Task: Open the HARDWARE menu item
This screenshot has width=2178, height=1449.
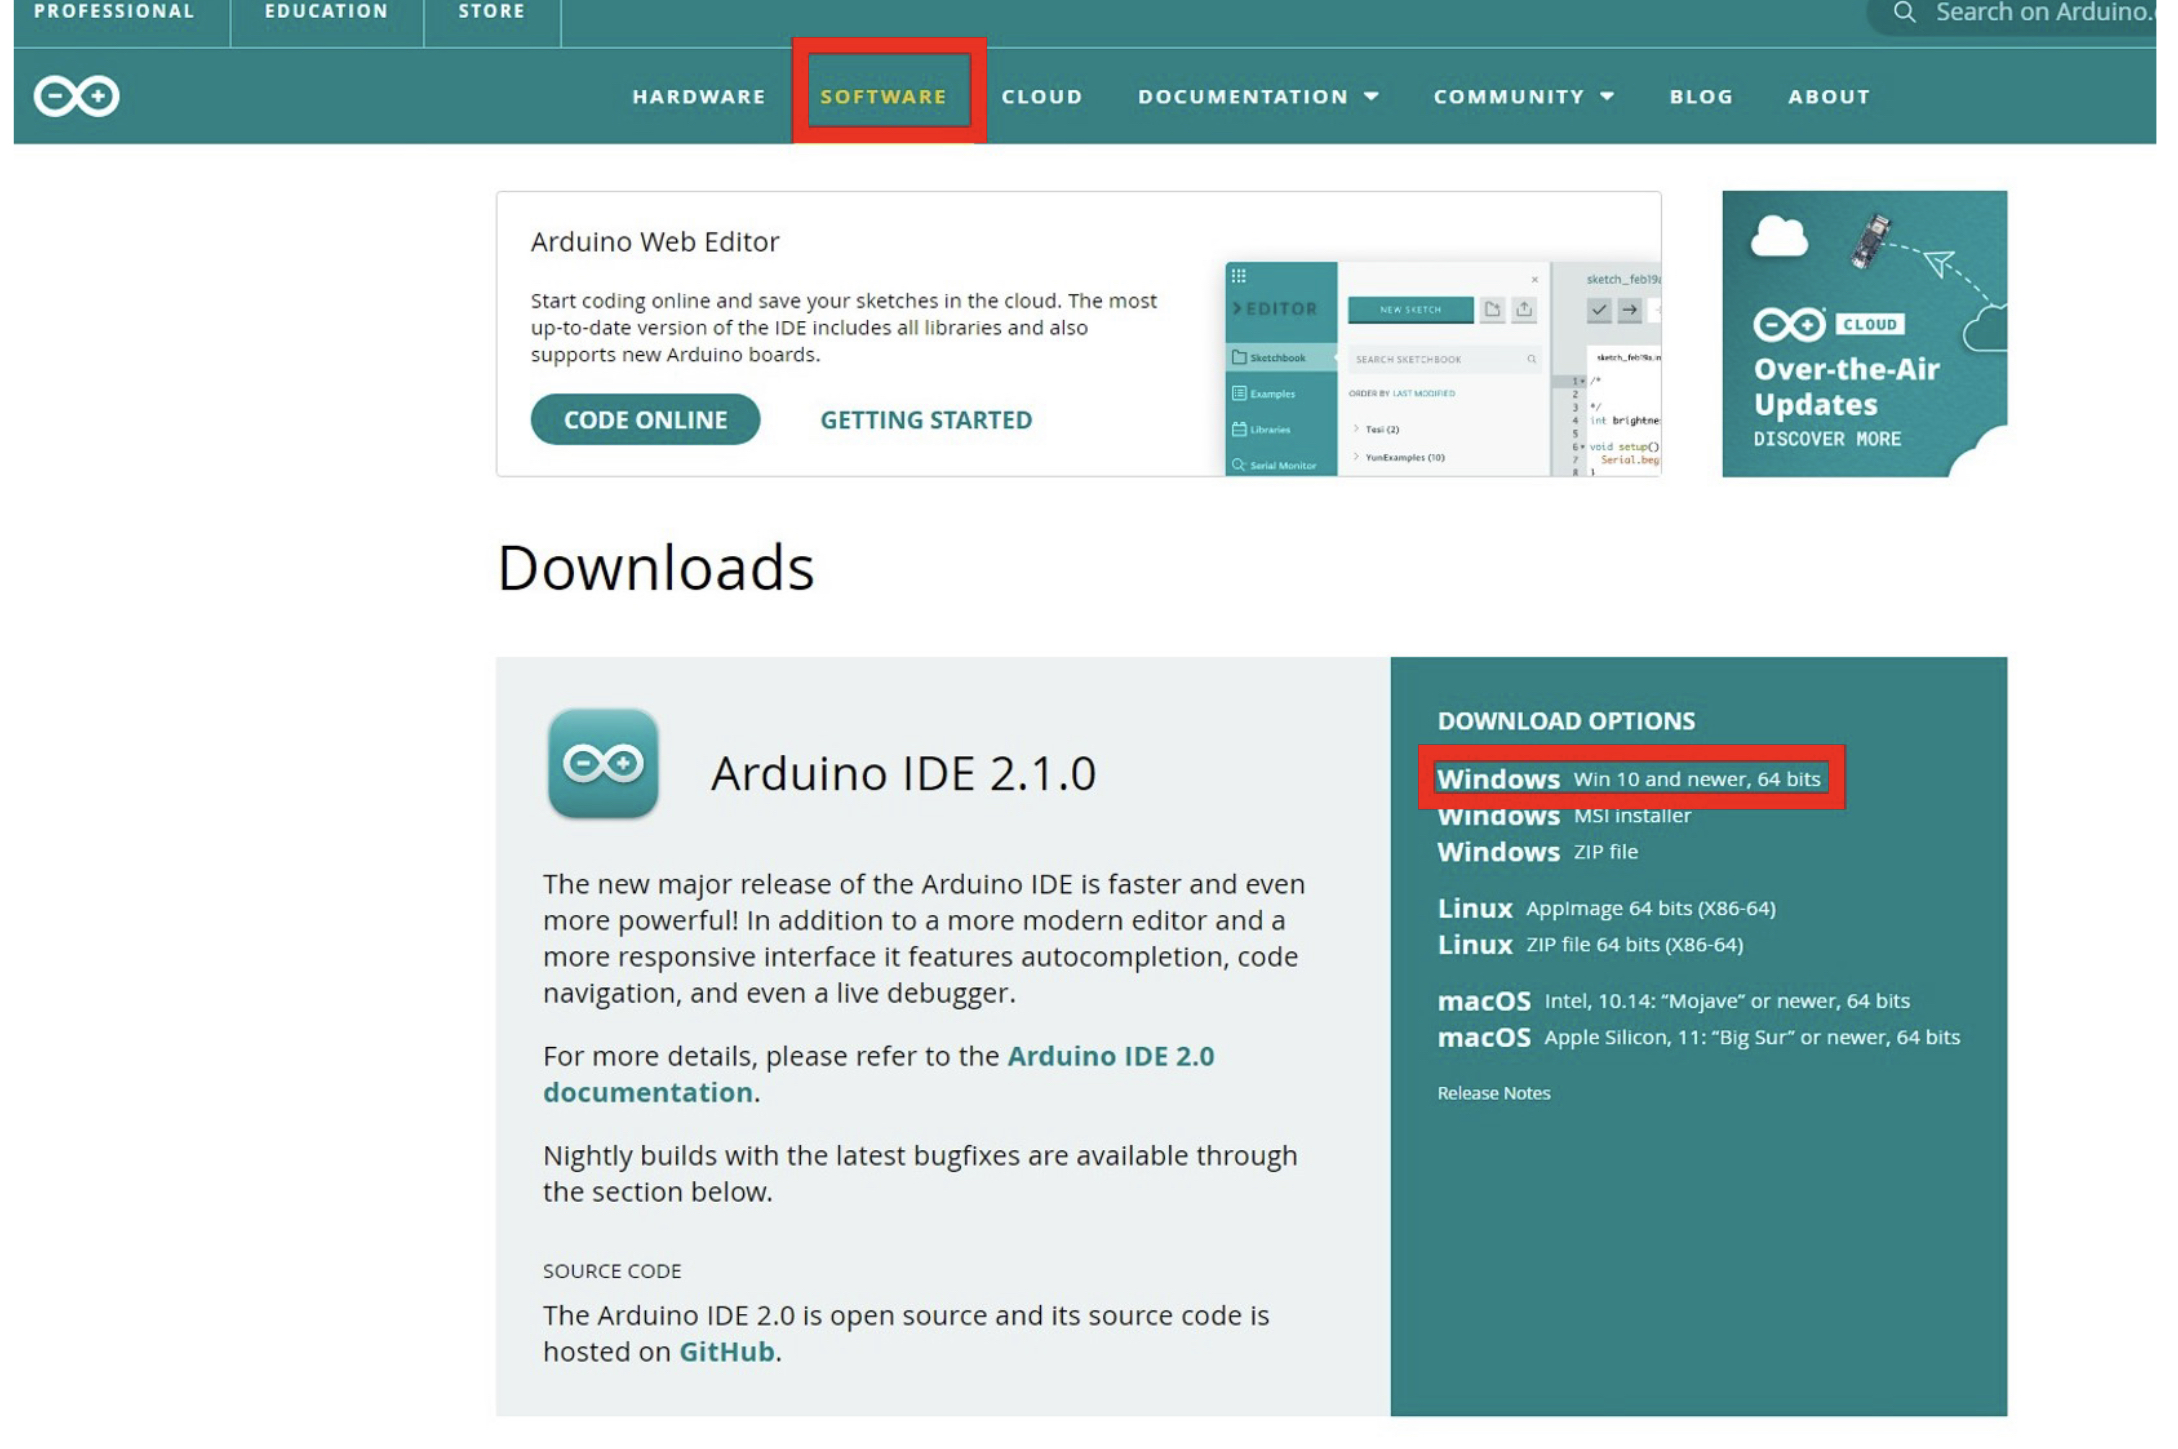Action: click(699, 96)
